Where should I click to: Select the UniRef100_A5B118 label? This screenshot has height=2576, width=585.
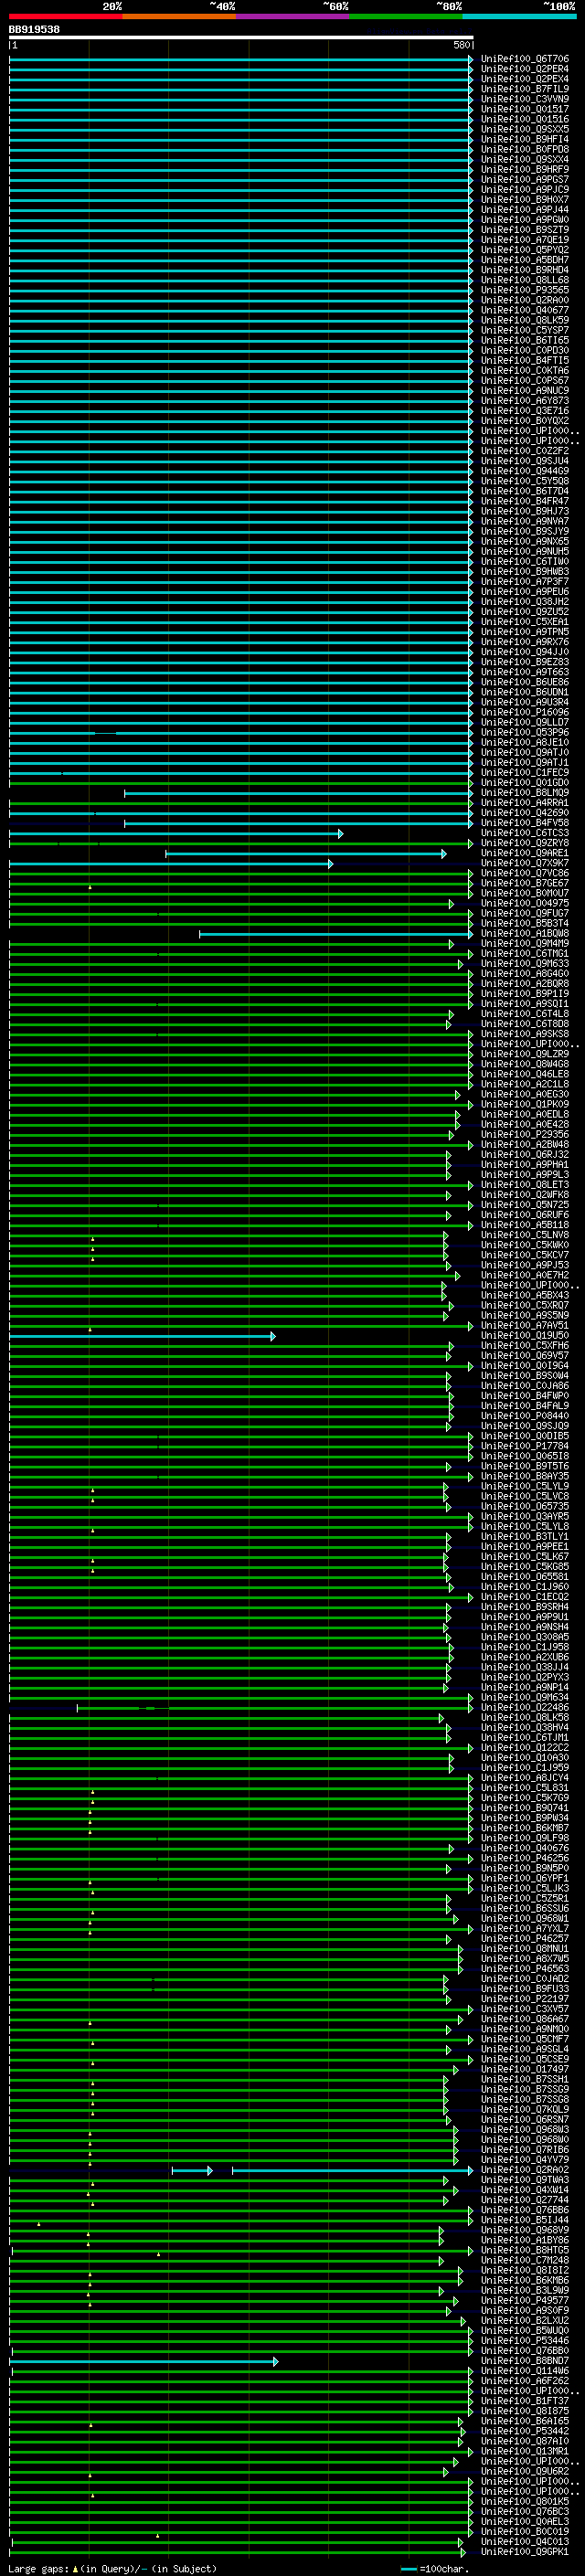click(x=525, y=1225)
